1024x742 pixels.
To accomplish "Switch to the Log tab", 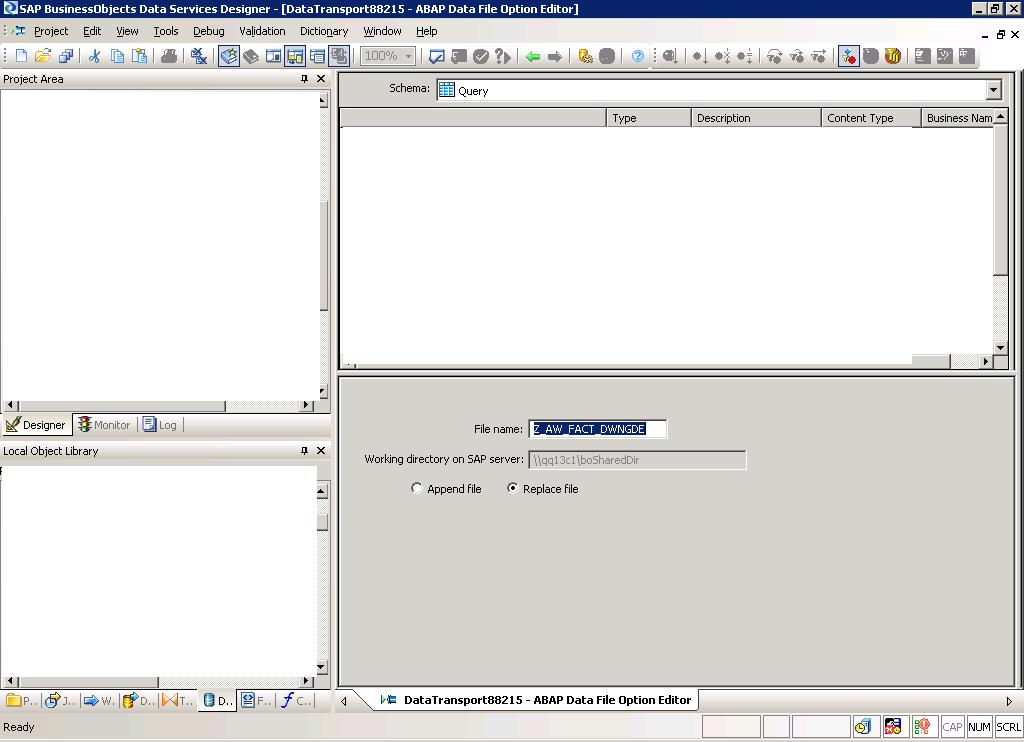I will tap(160, 425).
